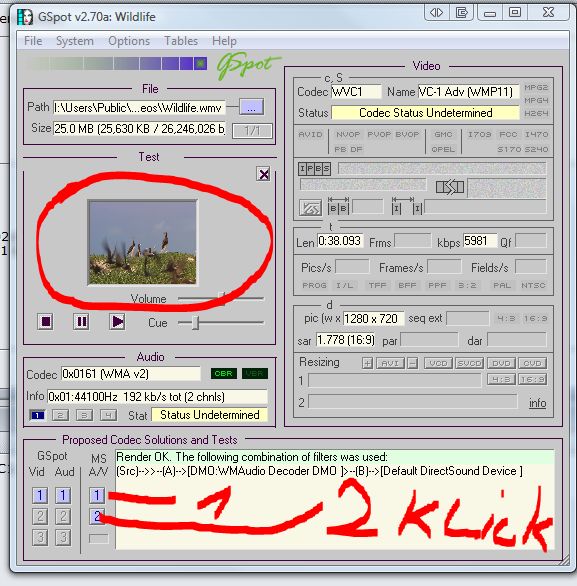Click the Wildlife video preview thumbnail

click(x=142, y=242)
